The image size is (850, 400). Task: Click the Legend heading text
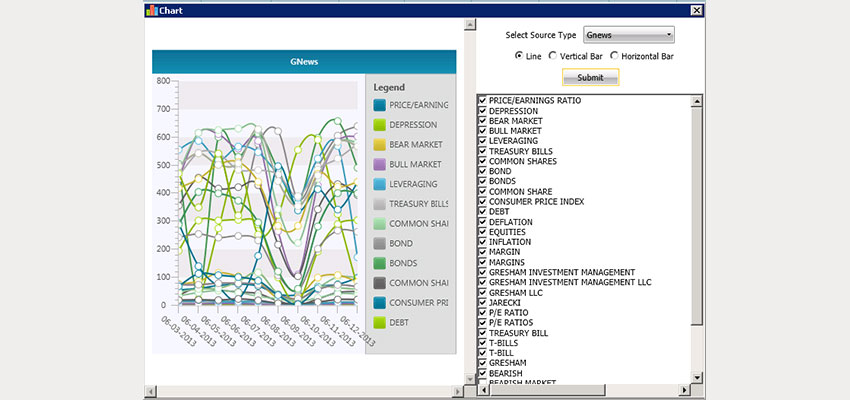[x=389, y=87]
